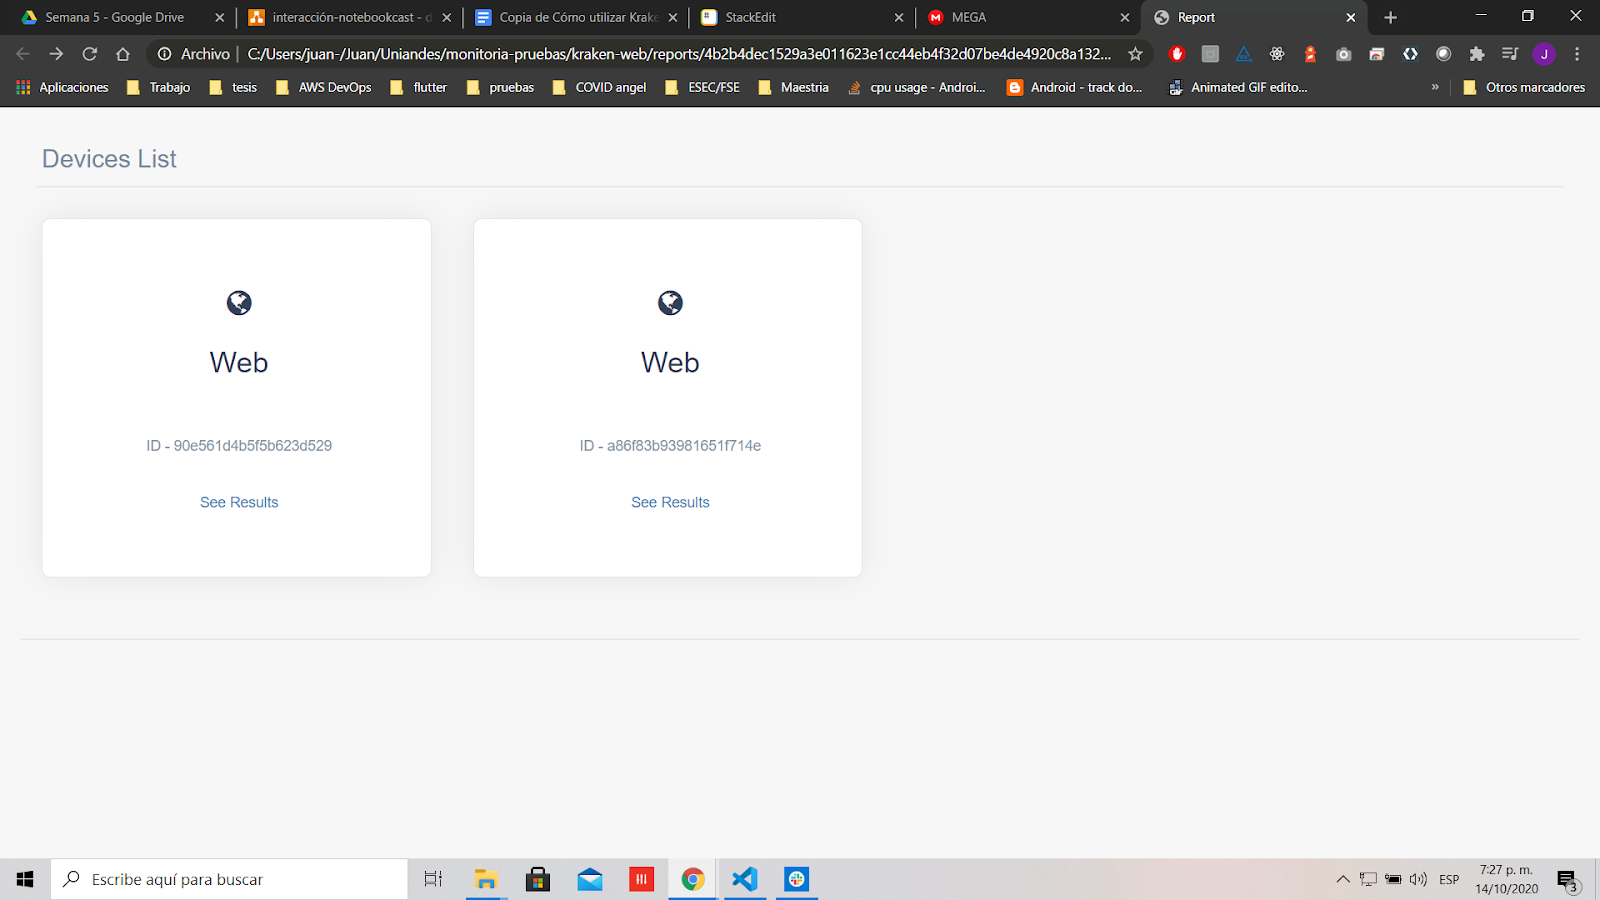Viewport: 1600px width, 900px height.
Task: Click the Windows search box
Action: 230,879
